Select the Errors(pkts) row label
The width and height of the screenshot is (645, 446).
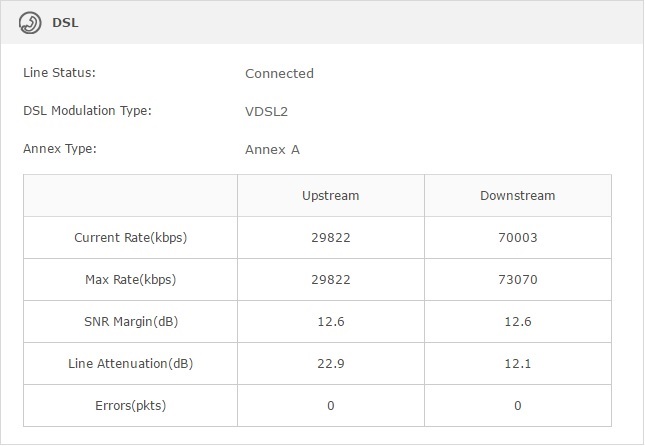pyautogui.click(x=130, y=405)
